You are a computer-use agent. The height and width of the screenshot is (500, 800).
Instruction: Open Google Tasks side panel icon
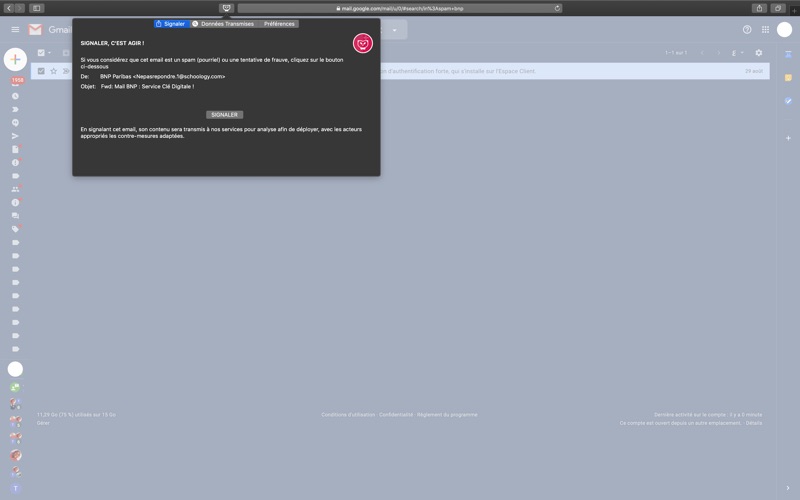point(788,101)
